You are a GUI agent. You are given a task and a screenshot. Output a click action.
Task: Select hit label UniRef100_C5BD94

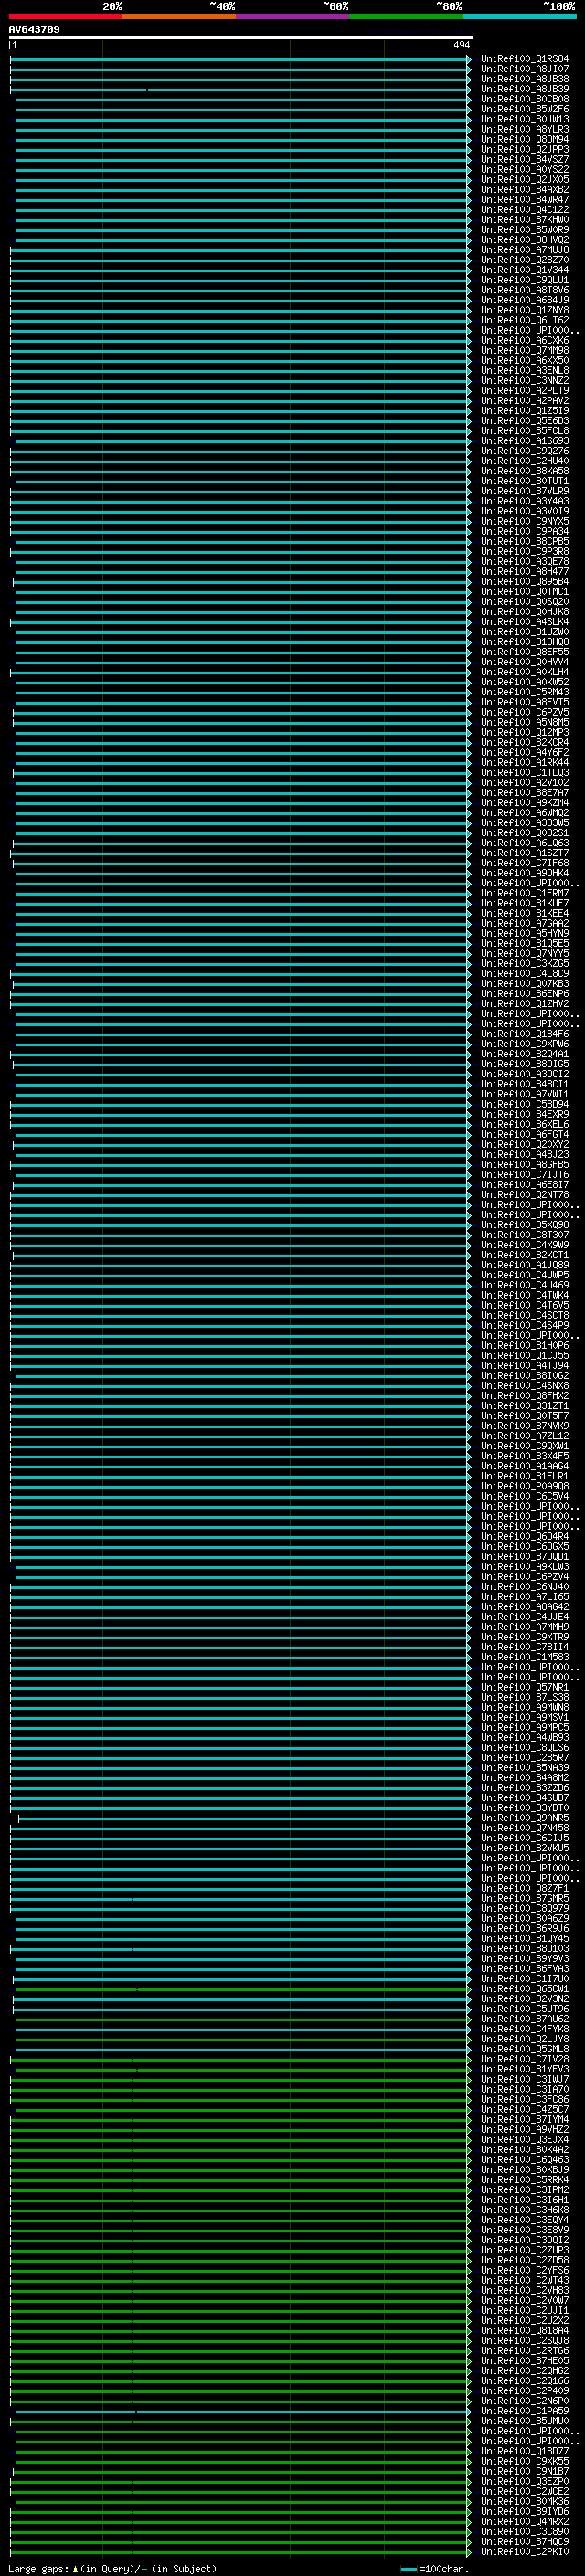tap(524, 1104)
